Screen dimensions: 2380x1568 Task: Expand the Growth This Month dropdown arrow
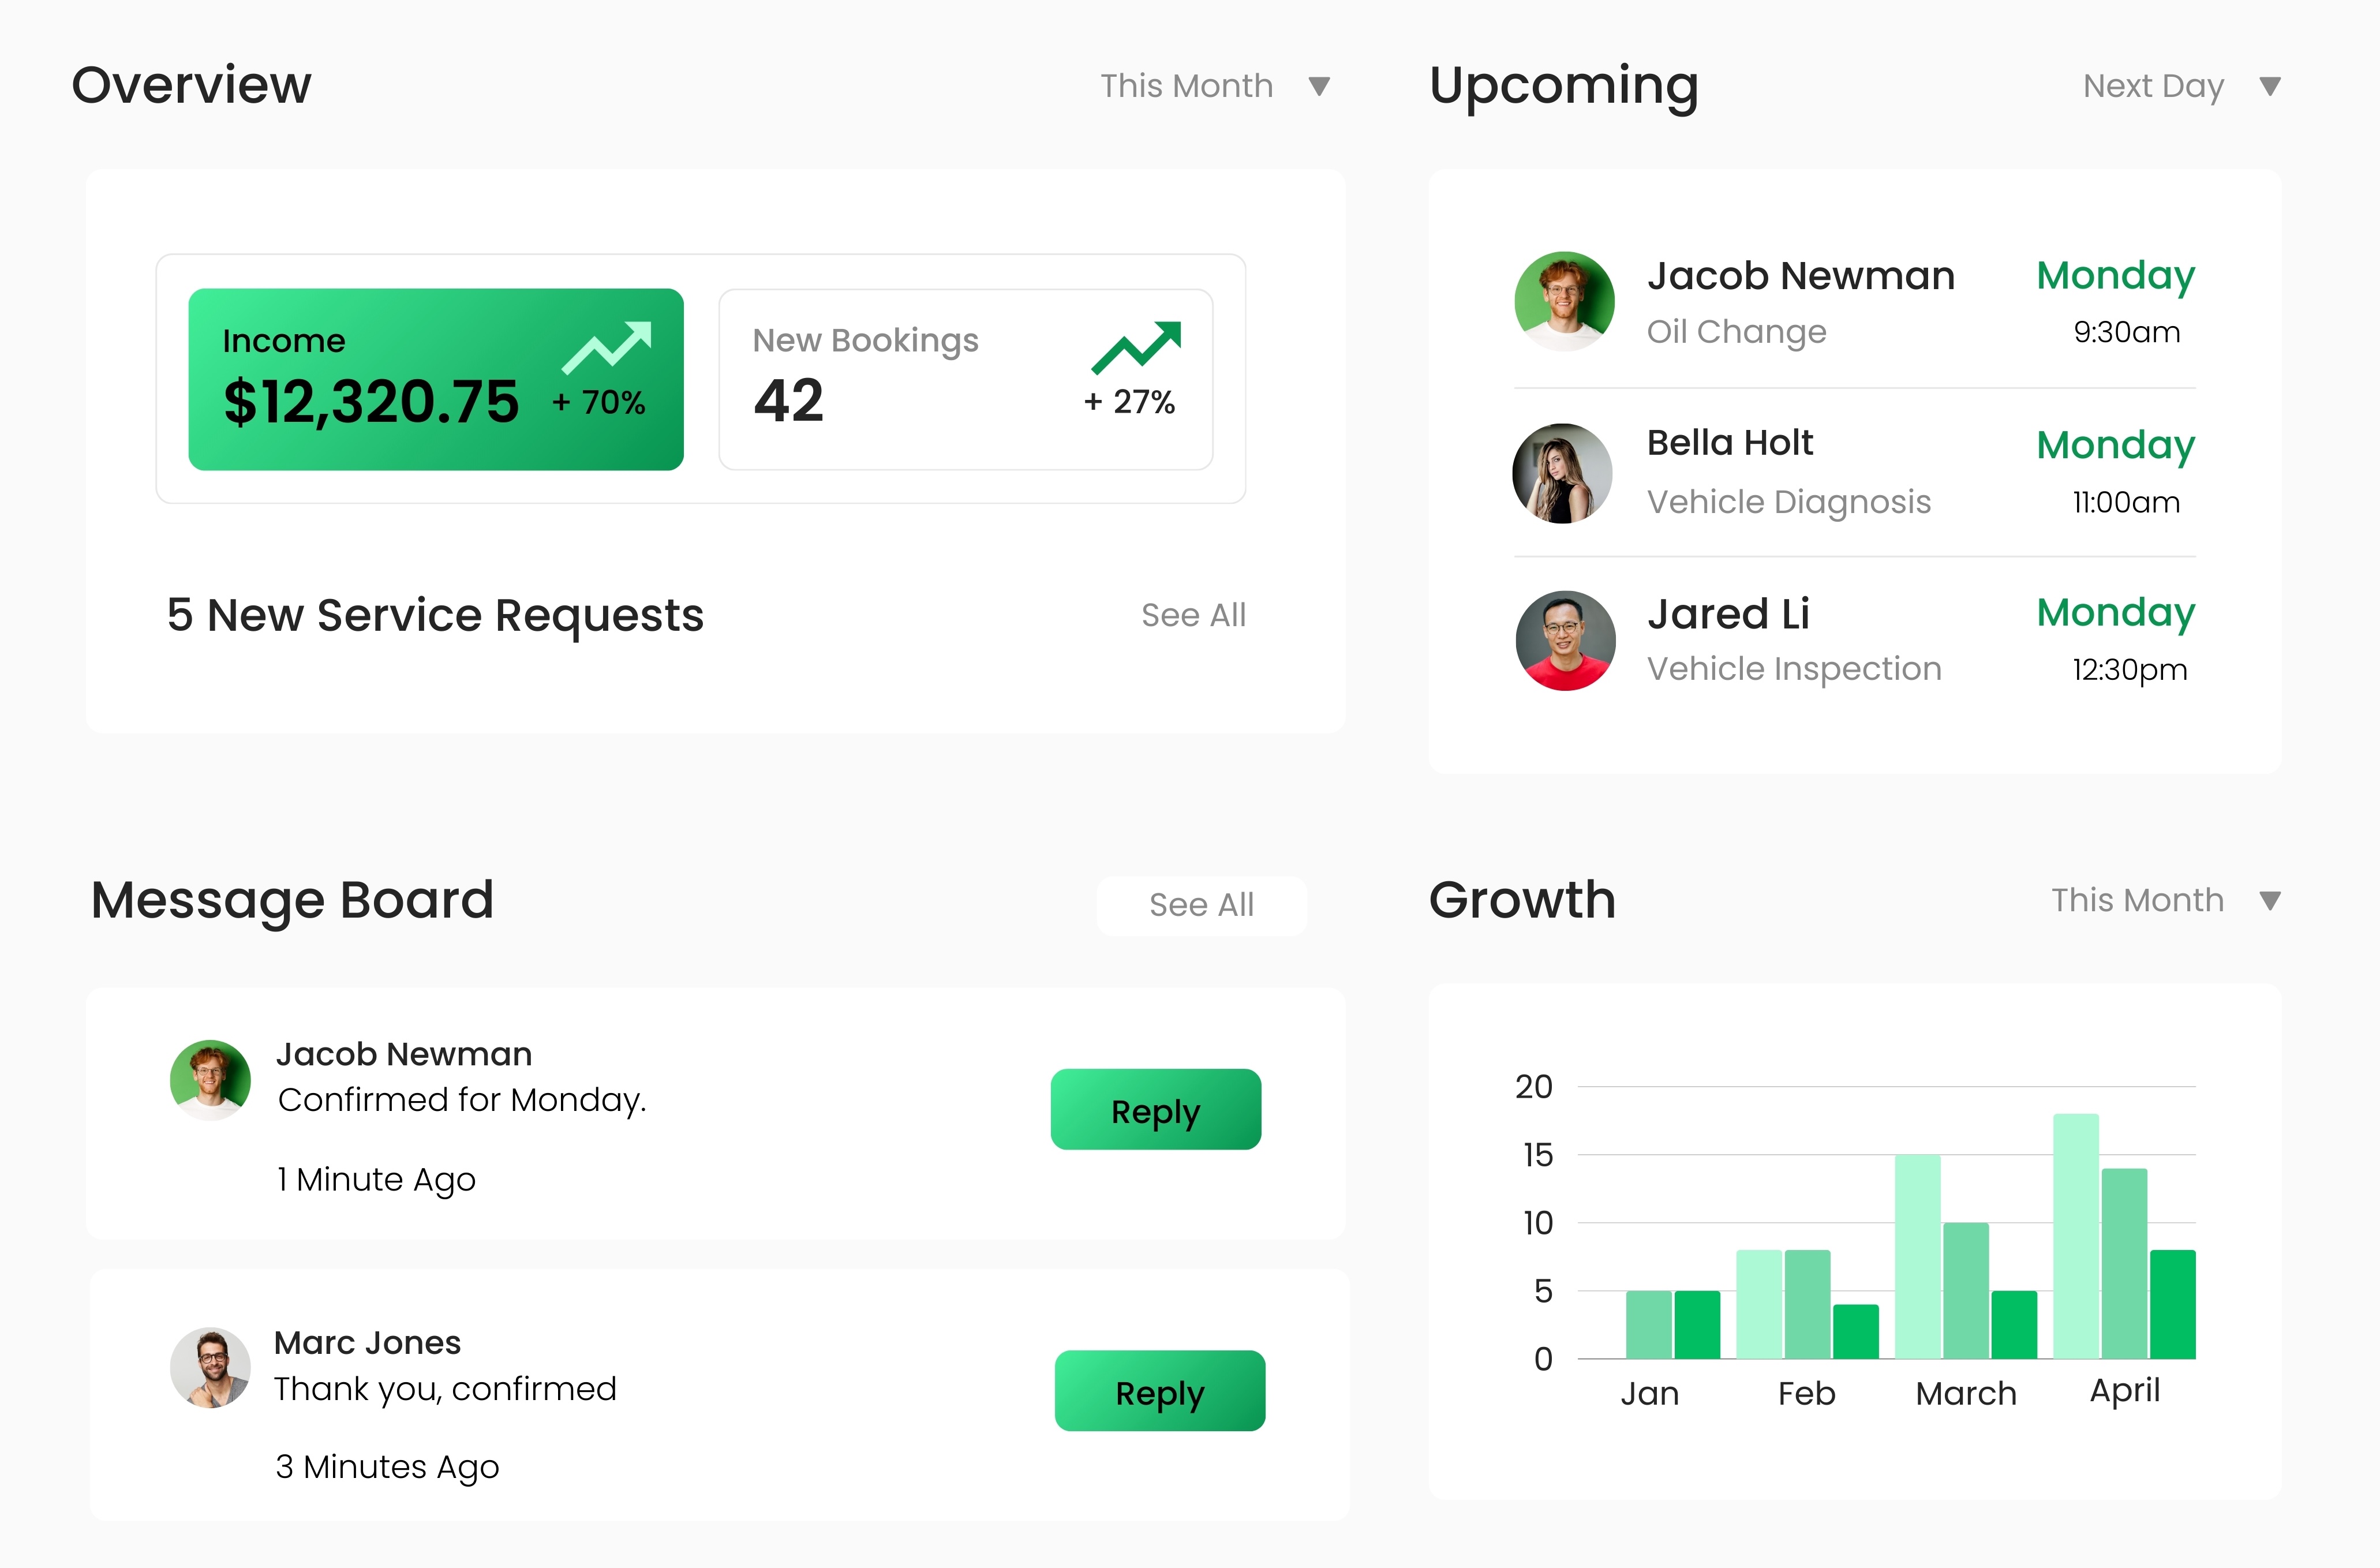[x=2271, y=901]
